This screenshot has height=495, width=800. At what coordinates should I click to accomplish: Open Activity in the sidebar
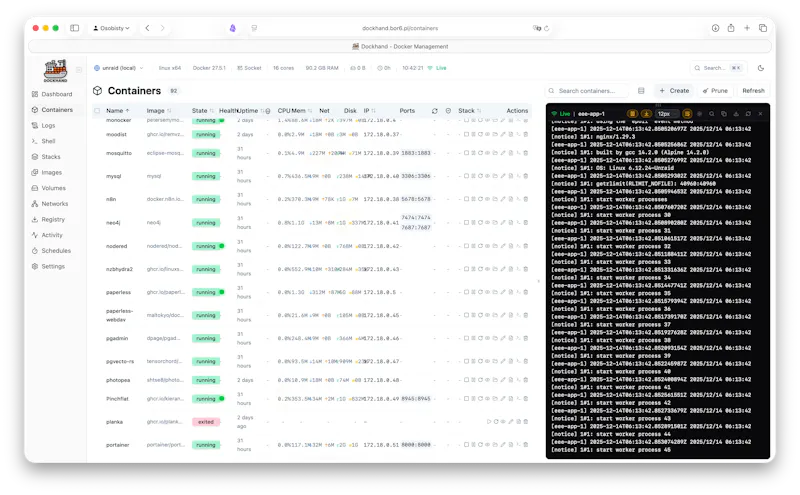47,235
